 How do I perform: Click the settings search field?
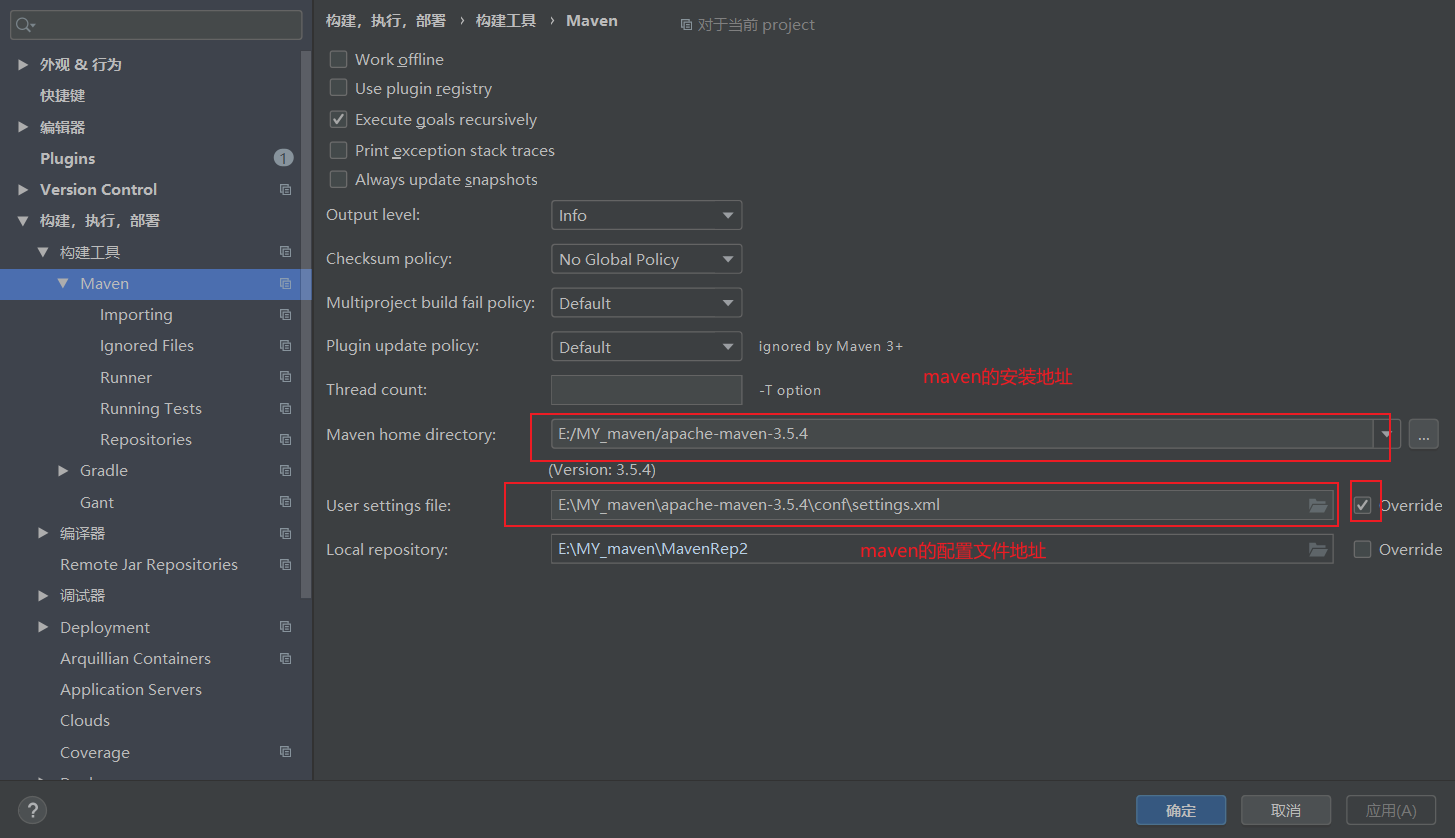tap(156, 25)
